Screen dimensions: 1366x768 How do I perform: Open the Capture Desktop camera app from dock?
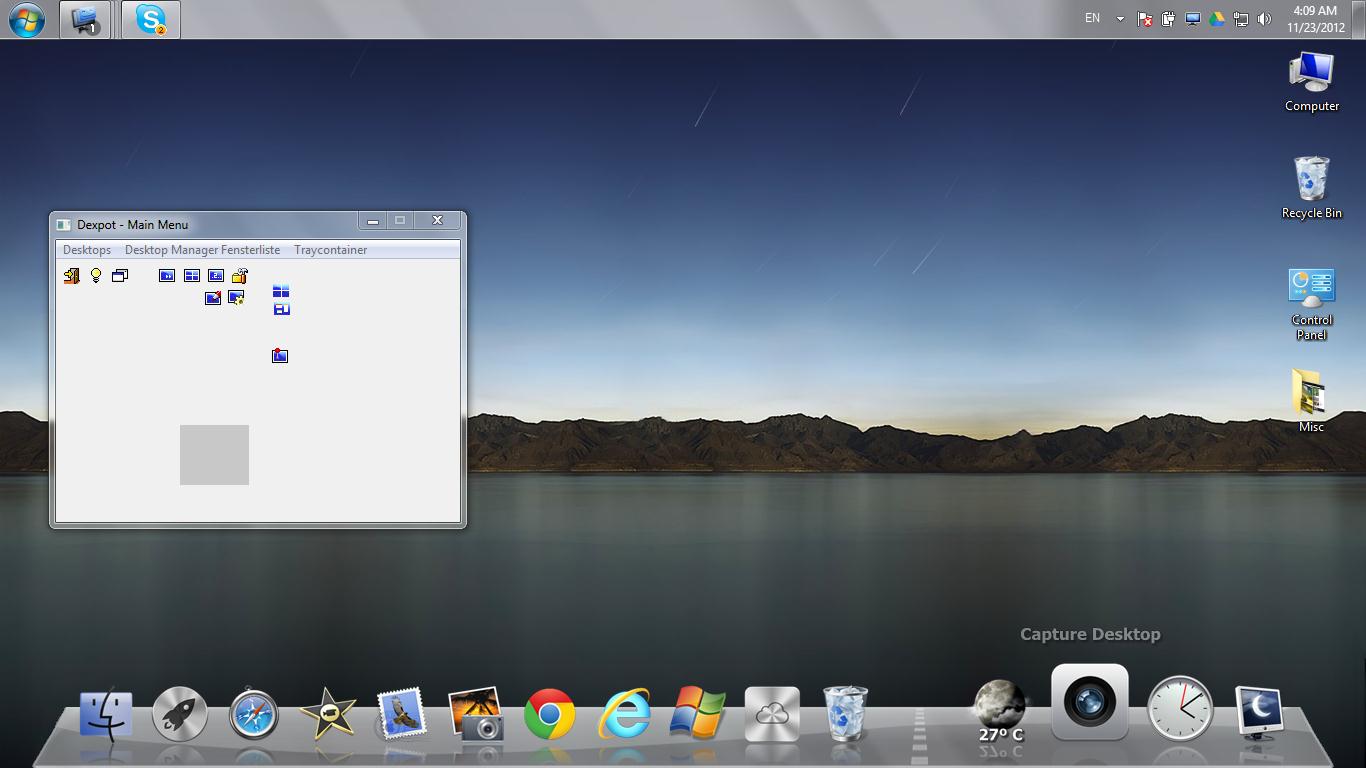pos(1089,703)
